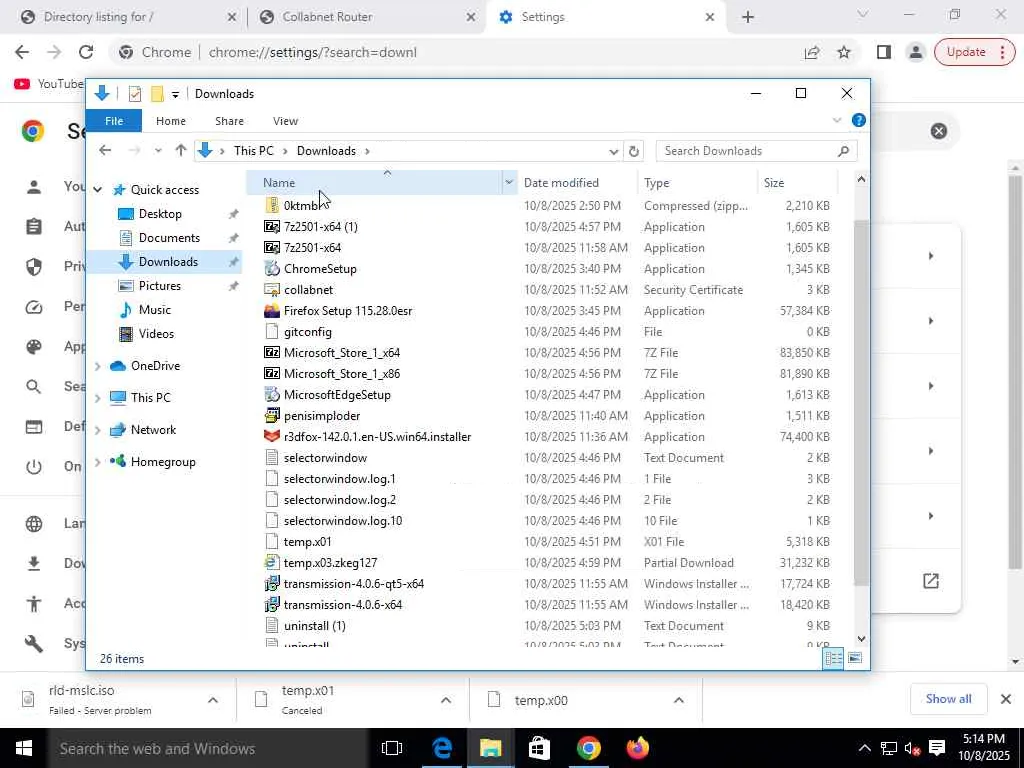Open Task View on taskbar
Viewport: 1024px width, 768px height.
(x=392, y=748)
